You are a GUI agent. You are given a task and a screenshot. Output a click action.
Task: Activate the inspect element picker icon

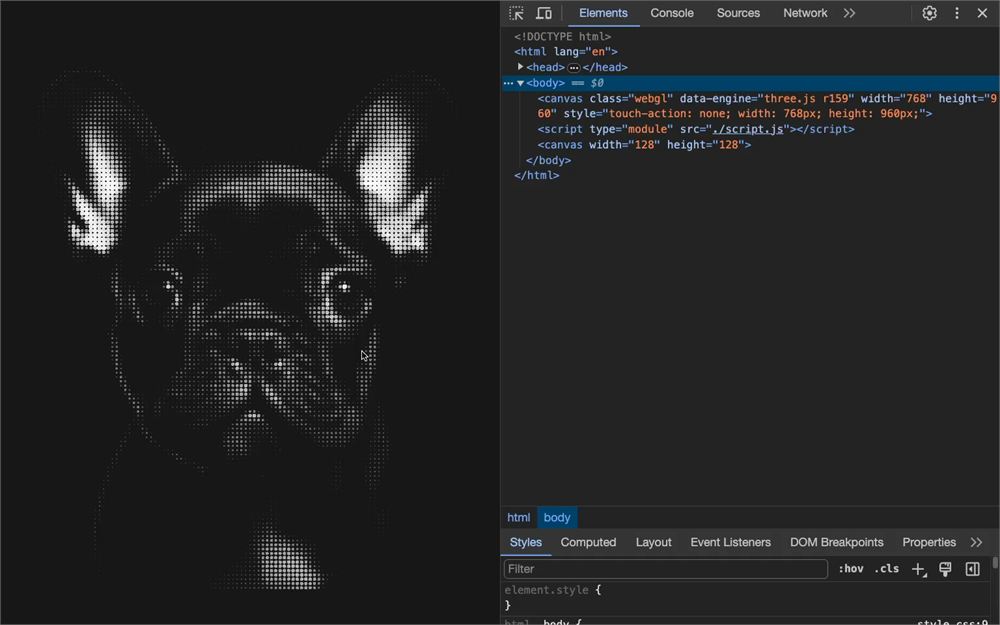[516, 13]
